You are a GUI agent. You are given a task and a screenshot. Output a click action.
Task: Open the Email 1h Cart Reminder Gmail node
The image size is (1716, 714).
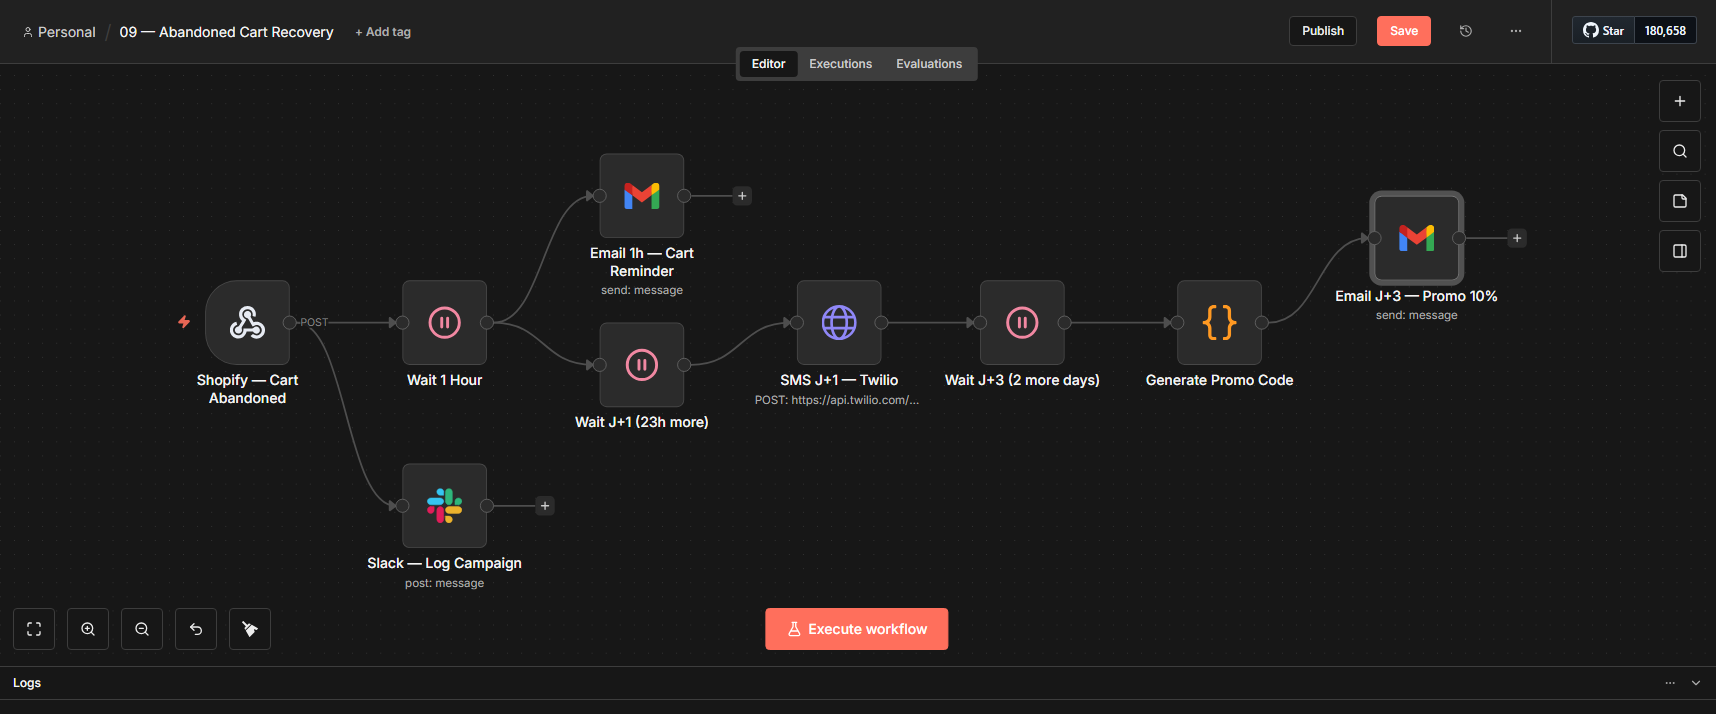click(x=641, y=195)
